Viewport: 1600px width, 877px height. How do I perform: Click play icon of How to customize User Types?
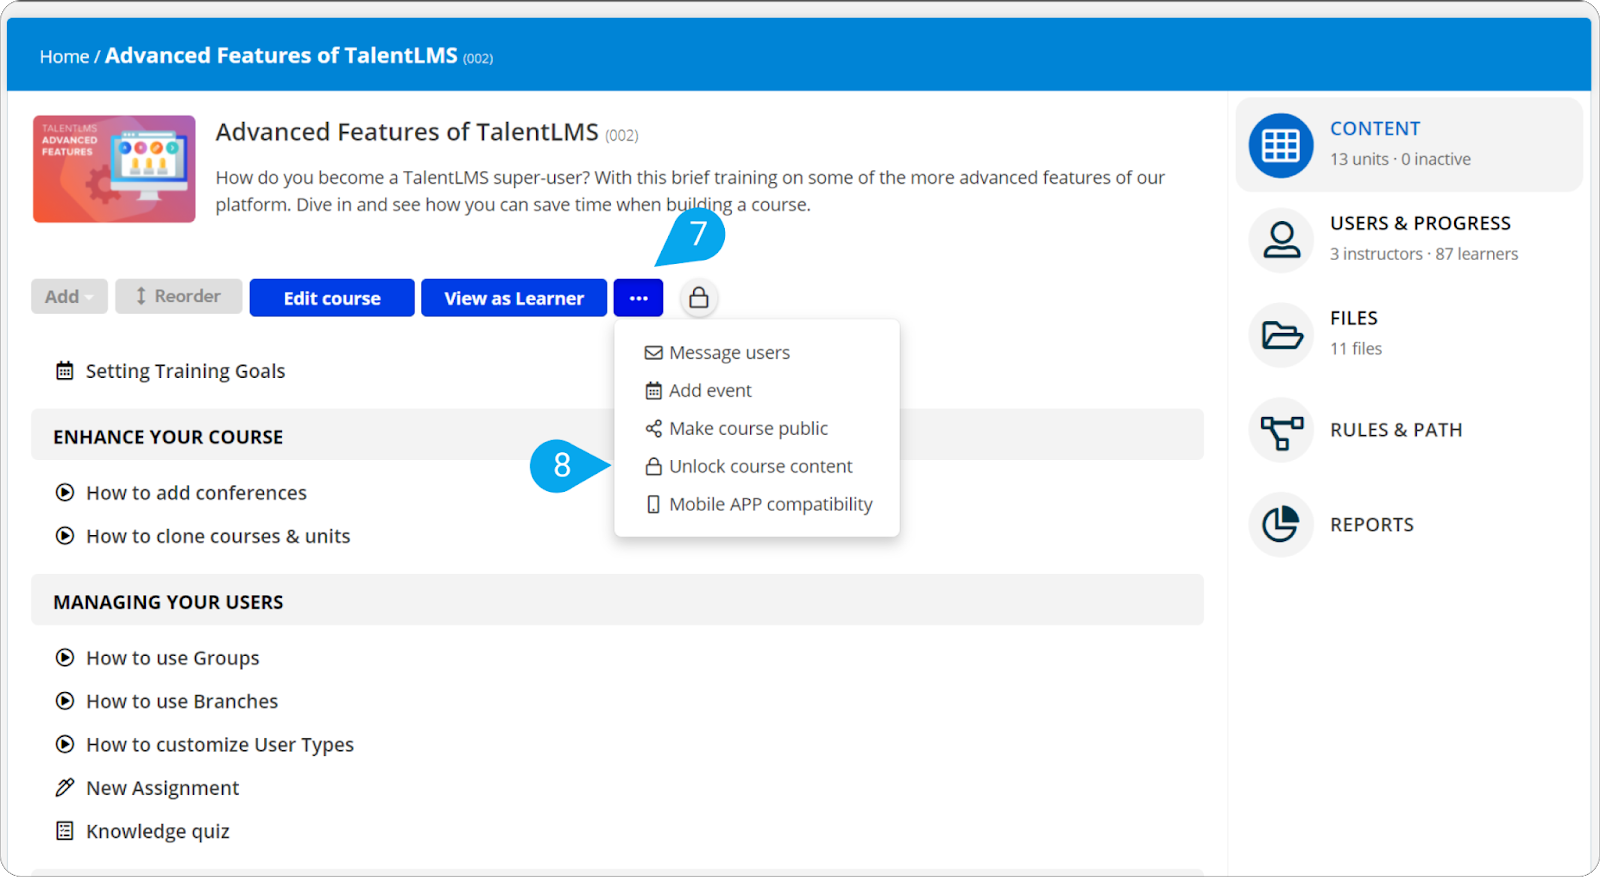point(65,744)
